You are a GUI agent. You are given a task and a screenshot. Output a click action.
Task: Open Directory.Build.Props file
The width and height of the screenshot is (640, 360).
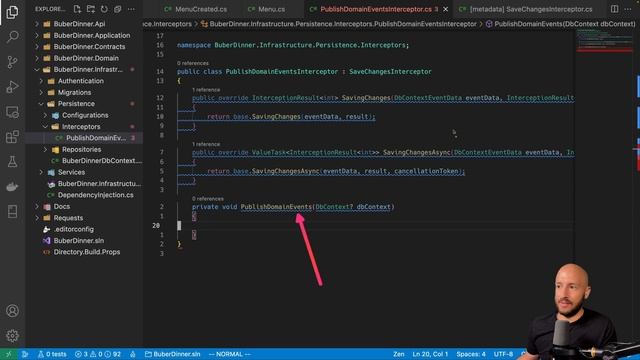click(87, 252)
